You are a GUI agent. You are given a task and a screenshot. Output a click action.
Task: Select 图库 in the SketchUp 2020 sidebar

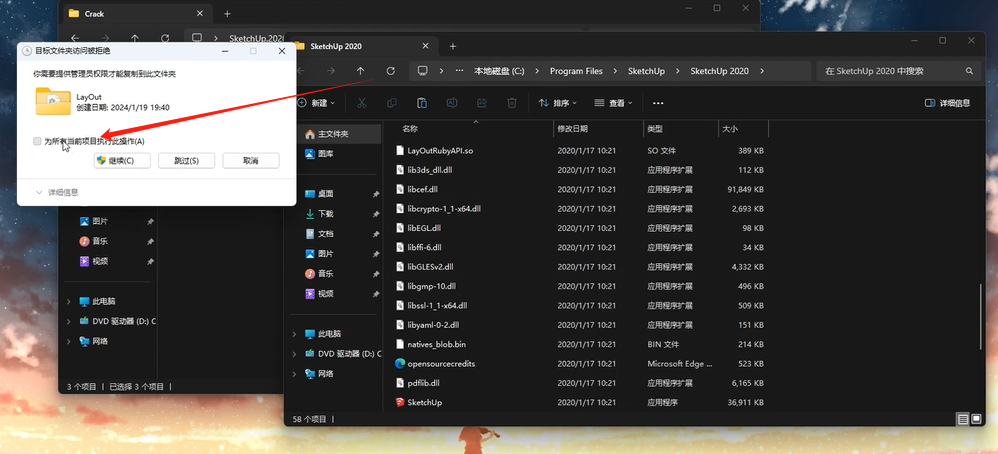325,153
